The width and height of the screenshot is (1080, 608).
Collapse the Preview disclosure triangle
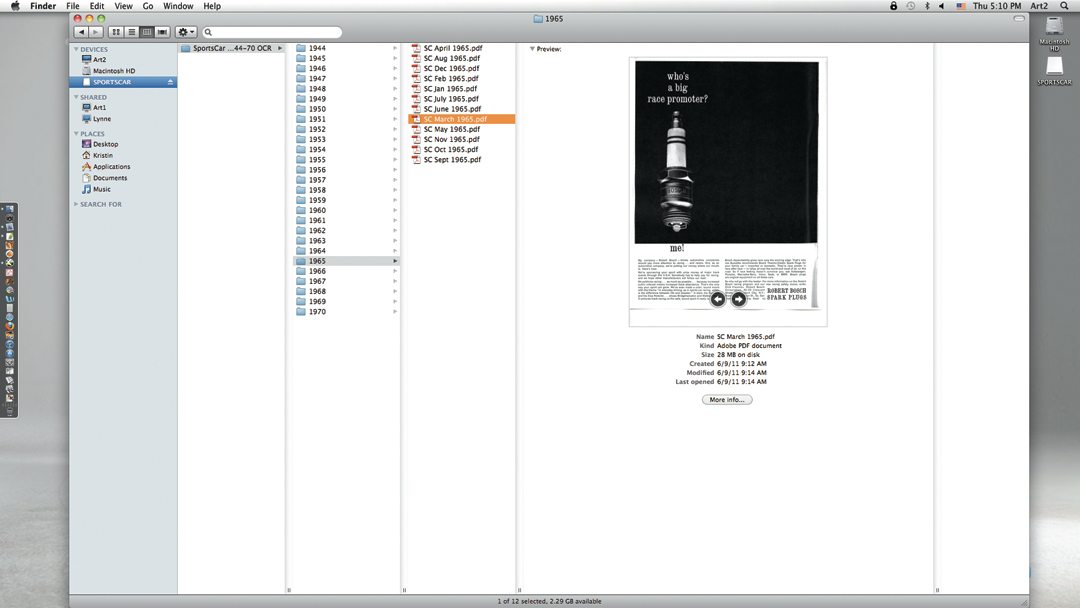pyautogui.click(x=532, y=48)
